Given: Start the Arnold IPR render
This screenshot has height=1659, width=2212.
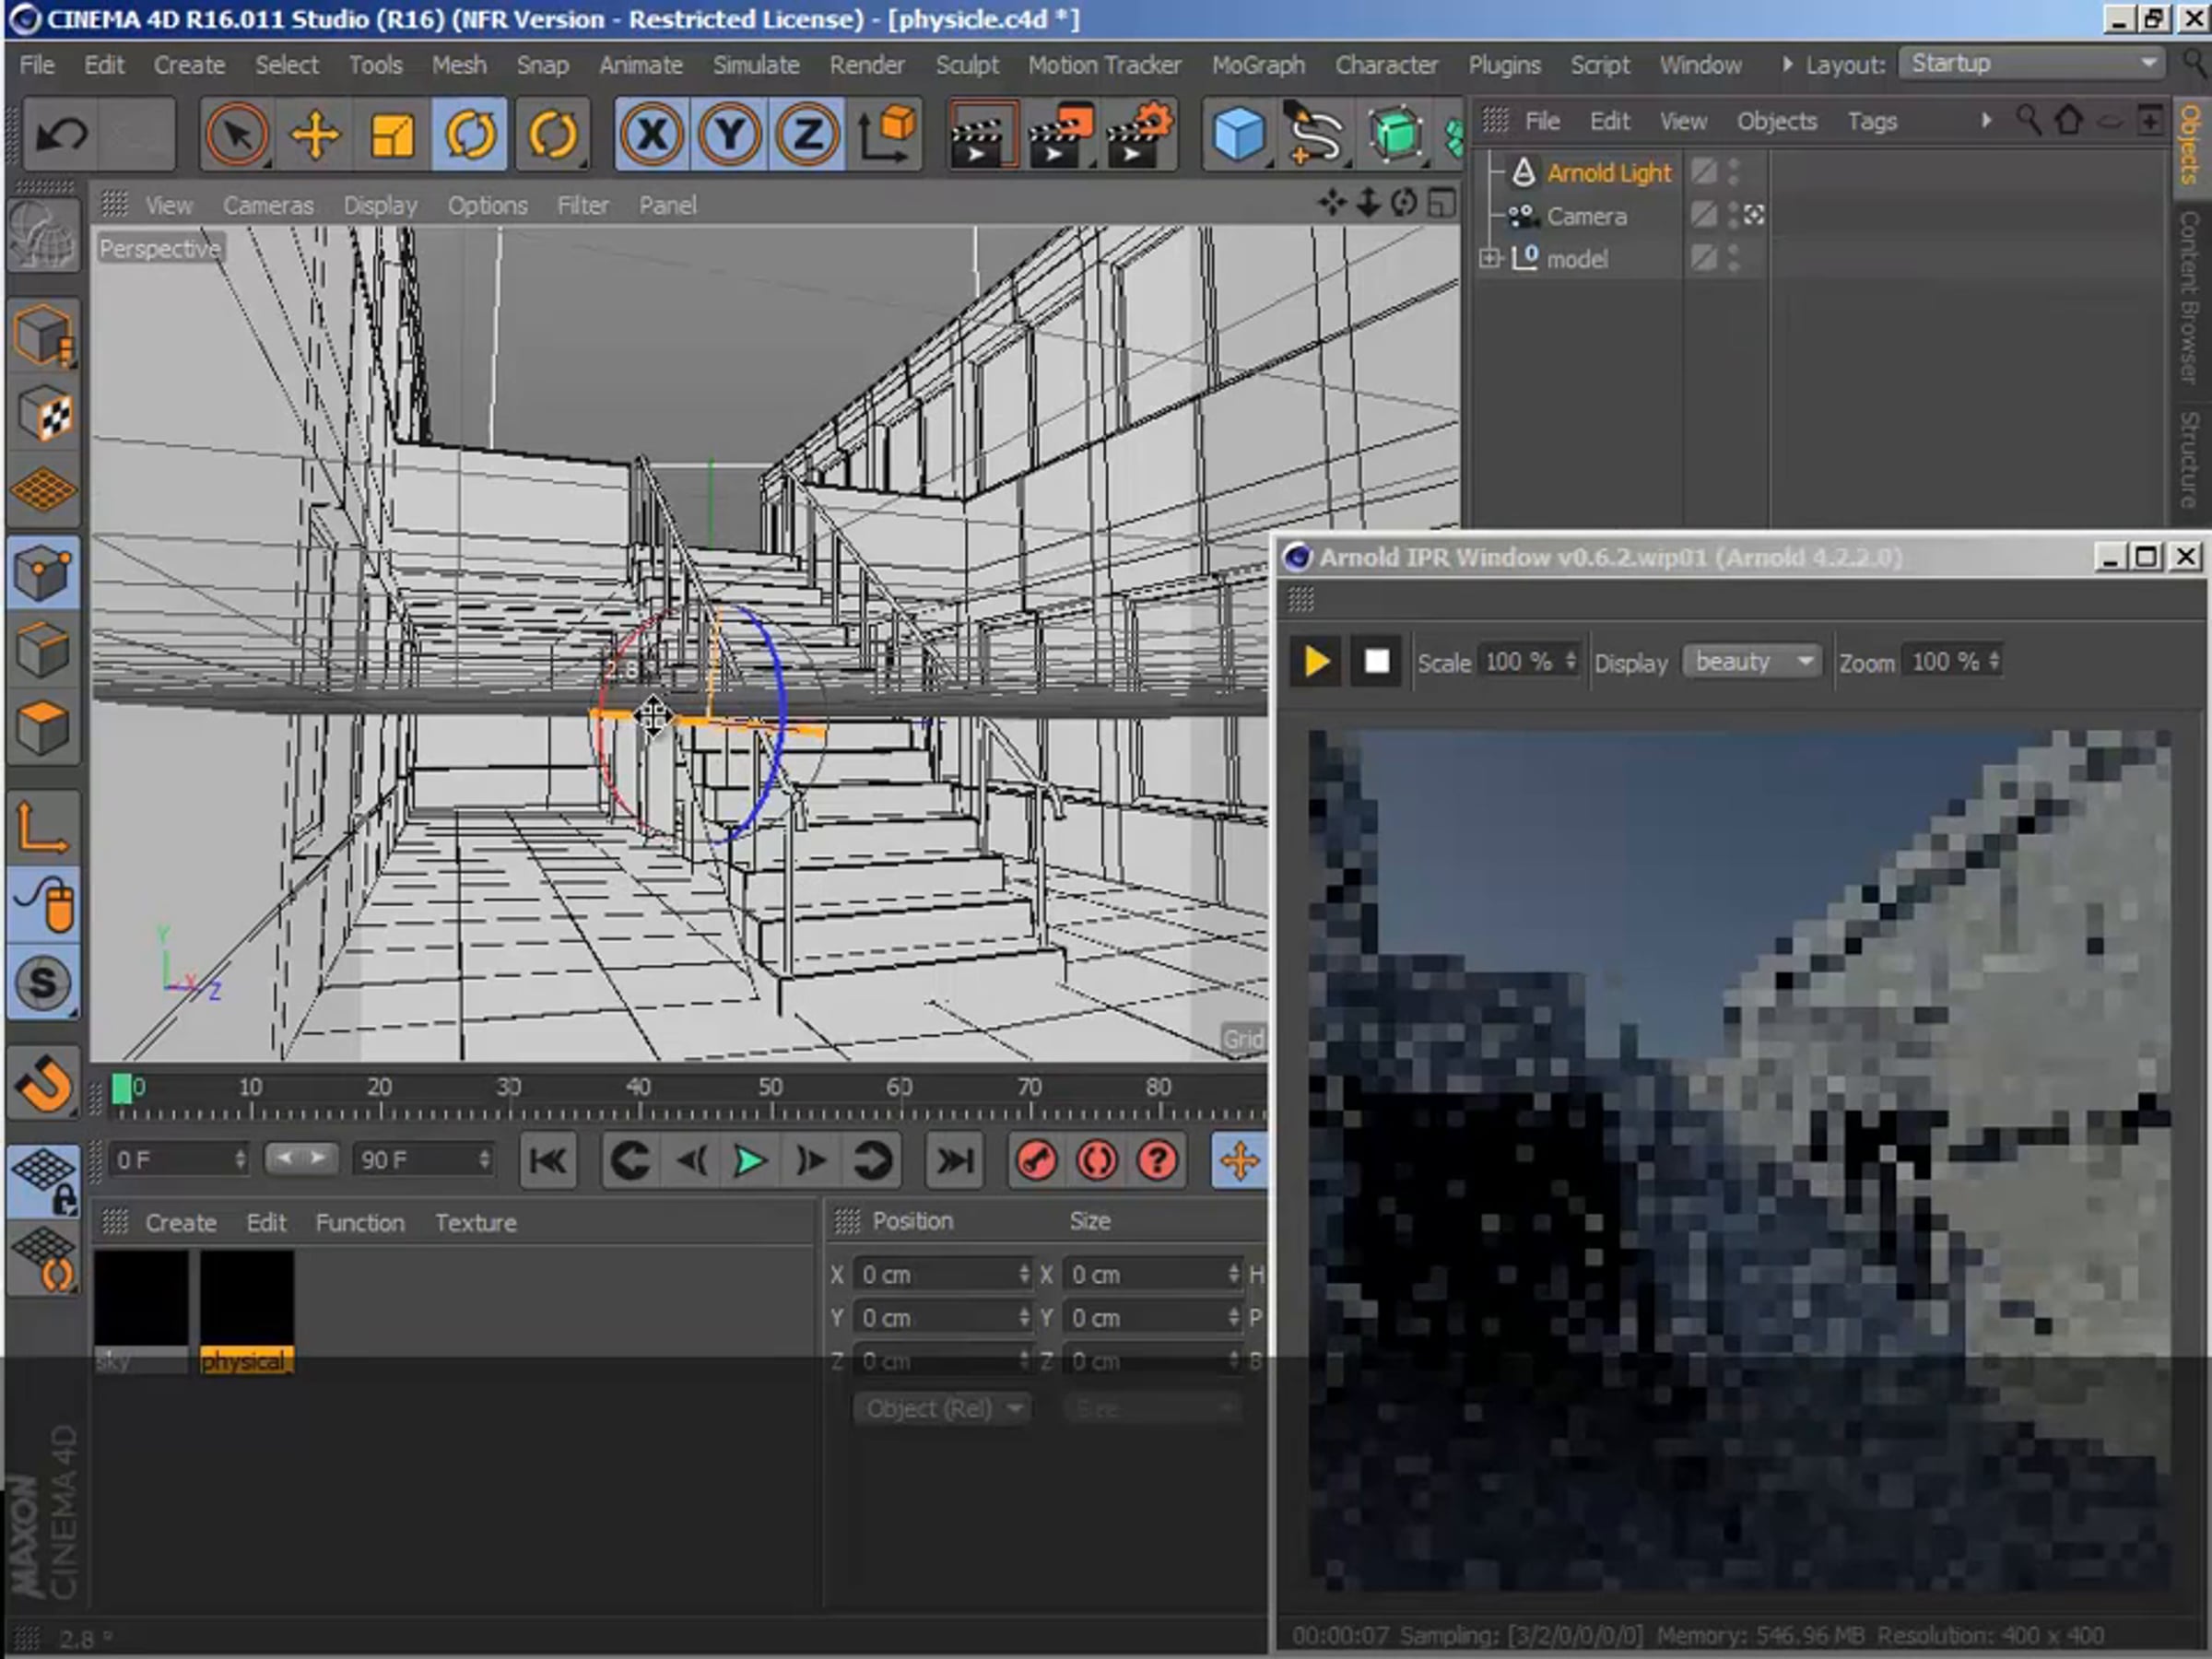Looking at the screenshot, I should 1316,662.
